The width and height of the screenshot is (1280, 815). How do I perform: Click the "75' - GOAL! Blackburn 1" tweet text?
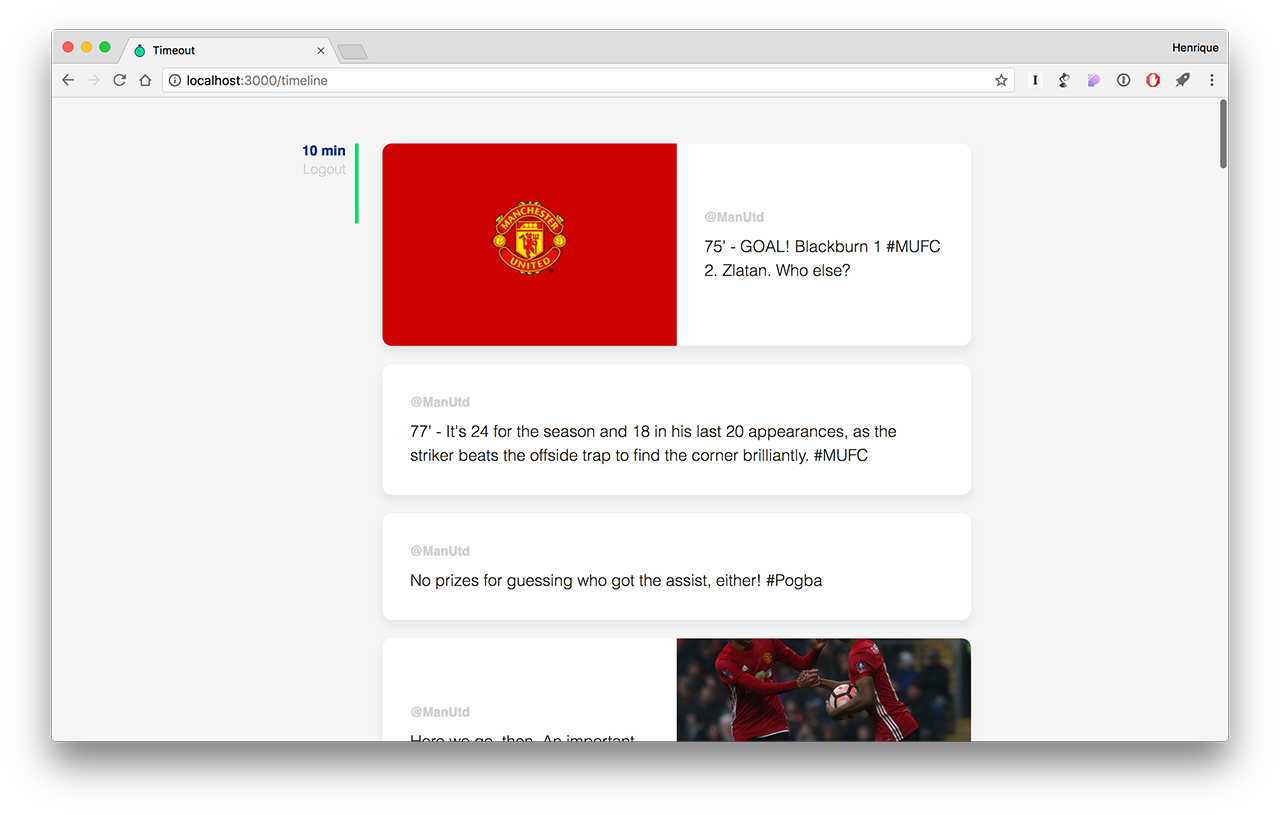(822, 258)
